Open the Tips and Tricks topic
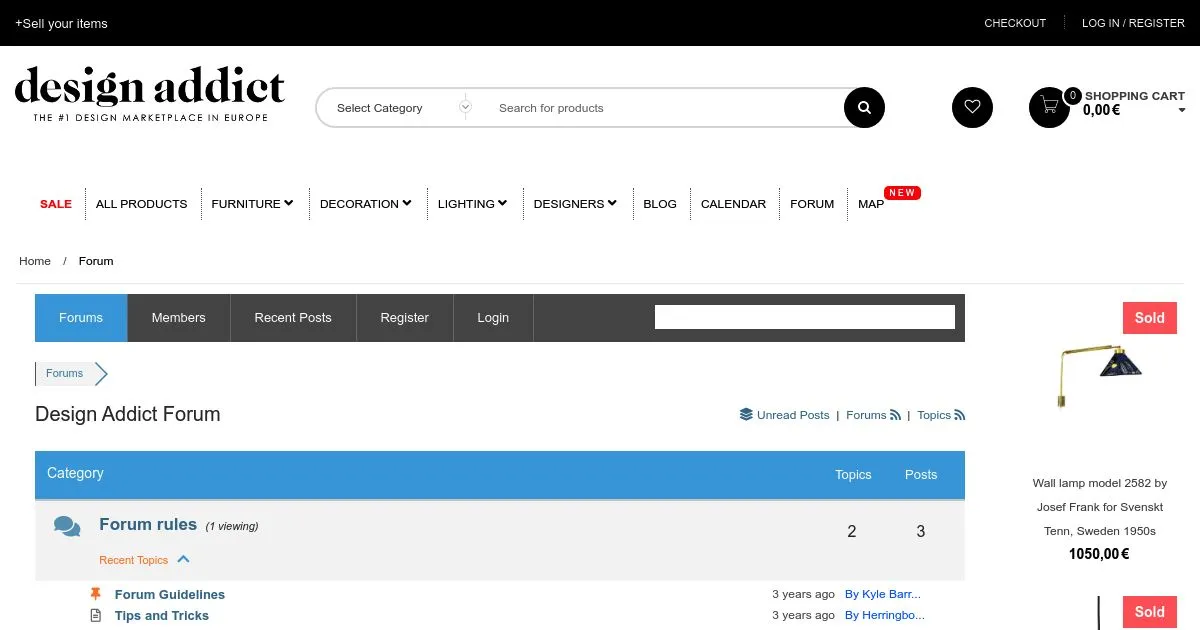Image resolution: width=1200 pixels, height=630 pixels. [x=162, y=615]
